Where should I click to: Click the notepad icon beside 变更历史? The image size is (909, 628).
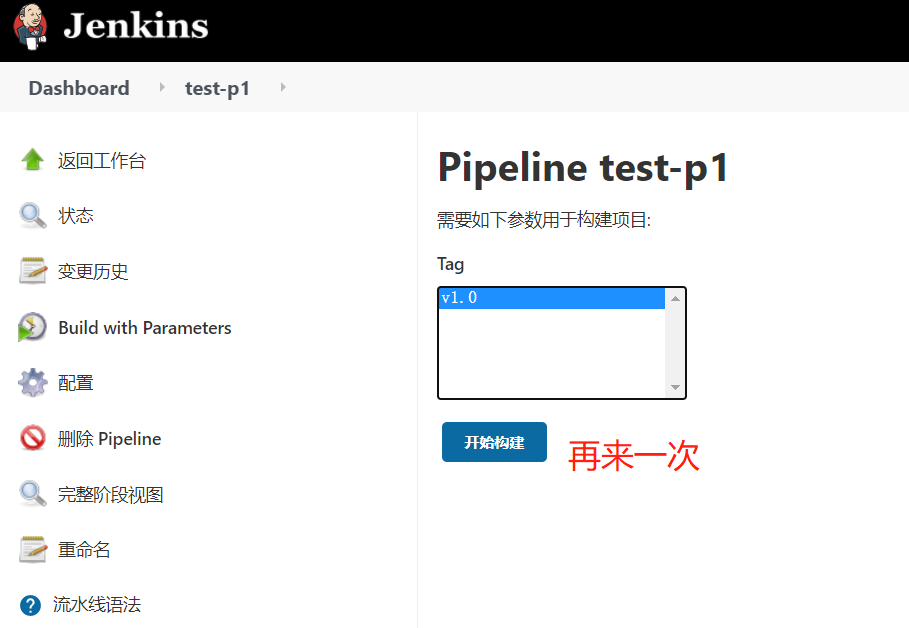[32, 271]
